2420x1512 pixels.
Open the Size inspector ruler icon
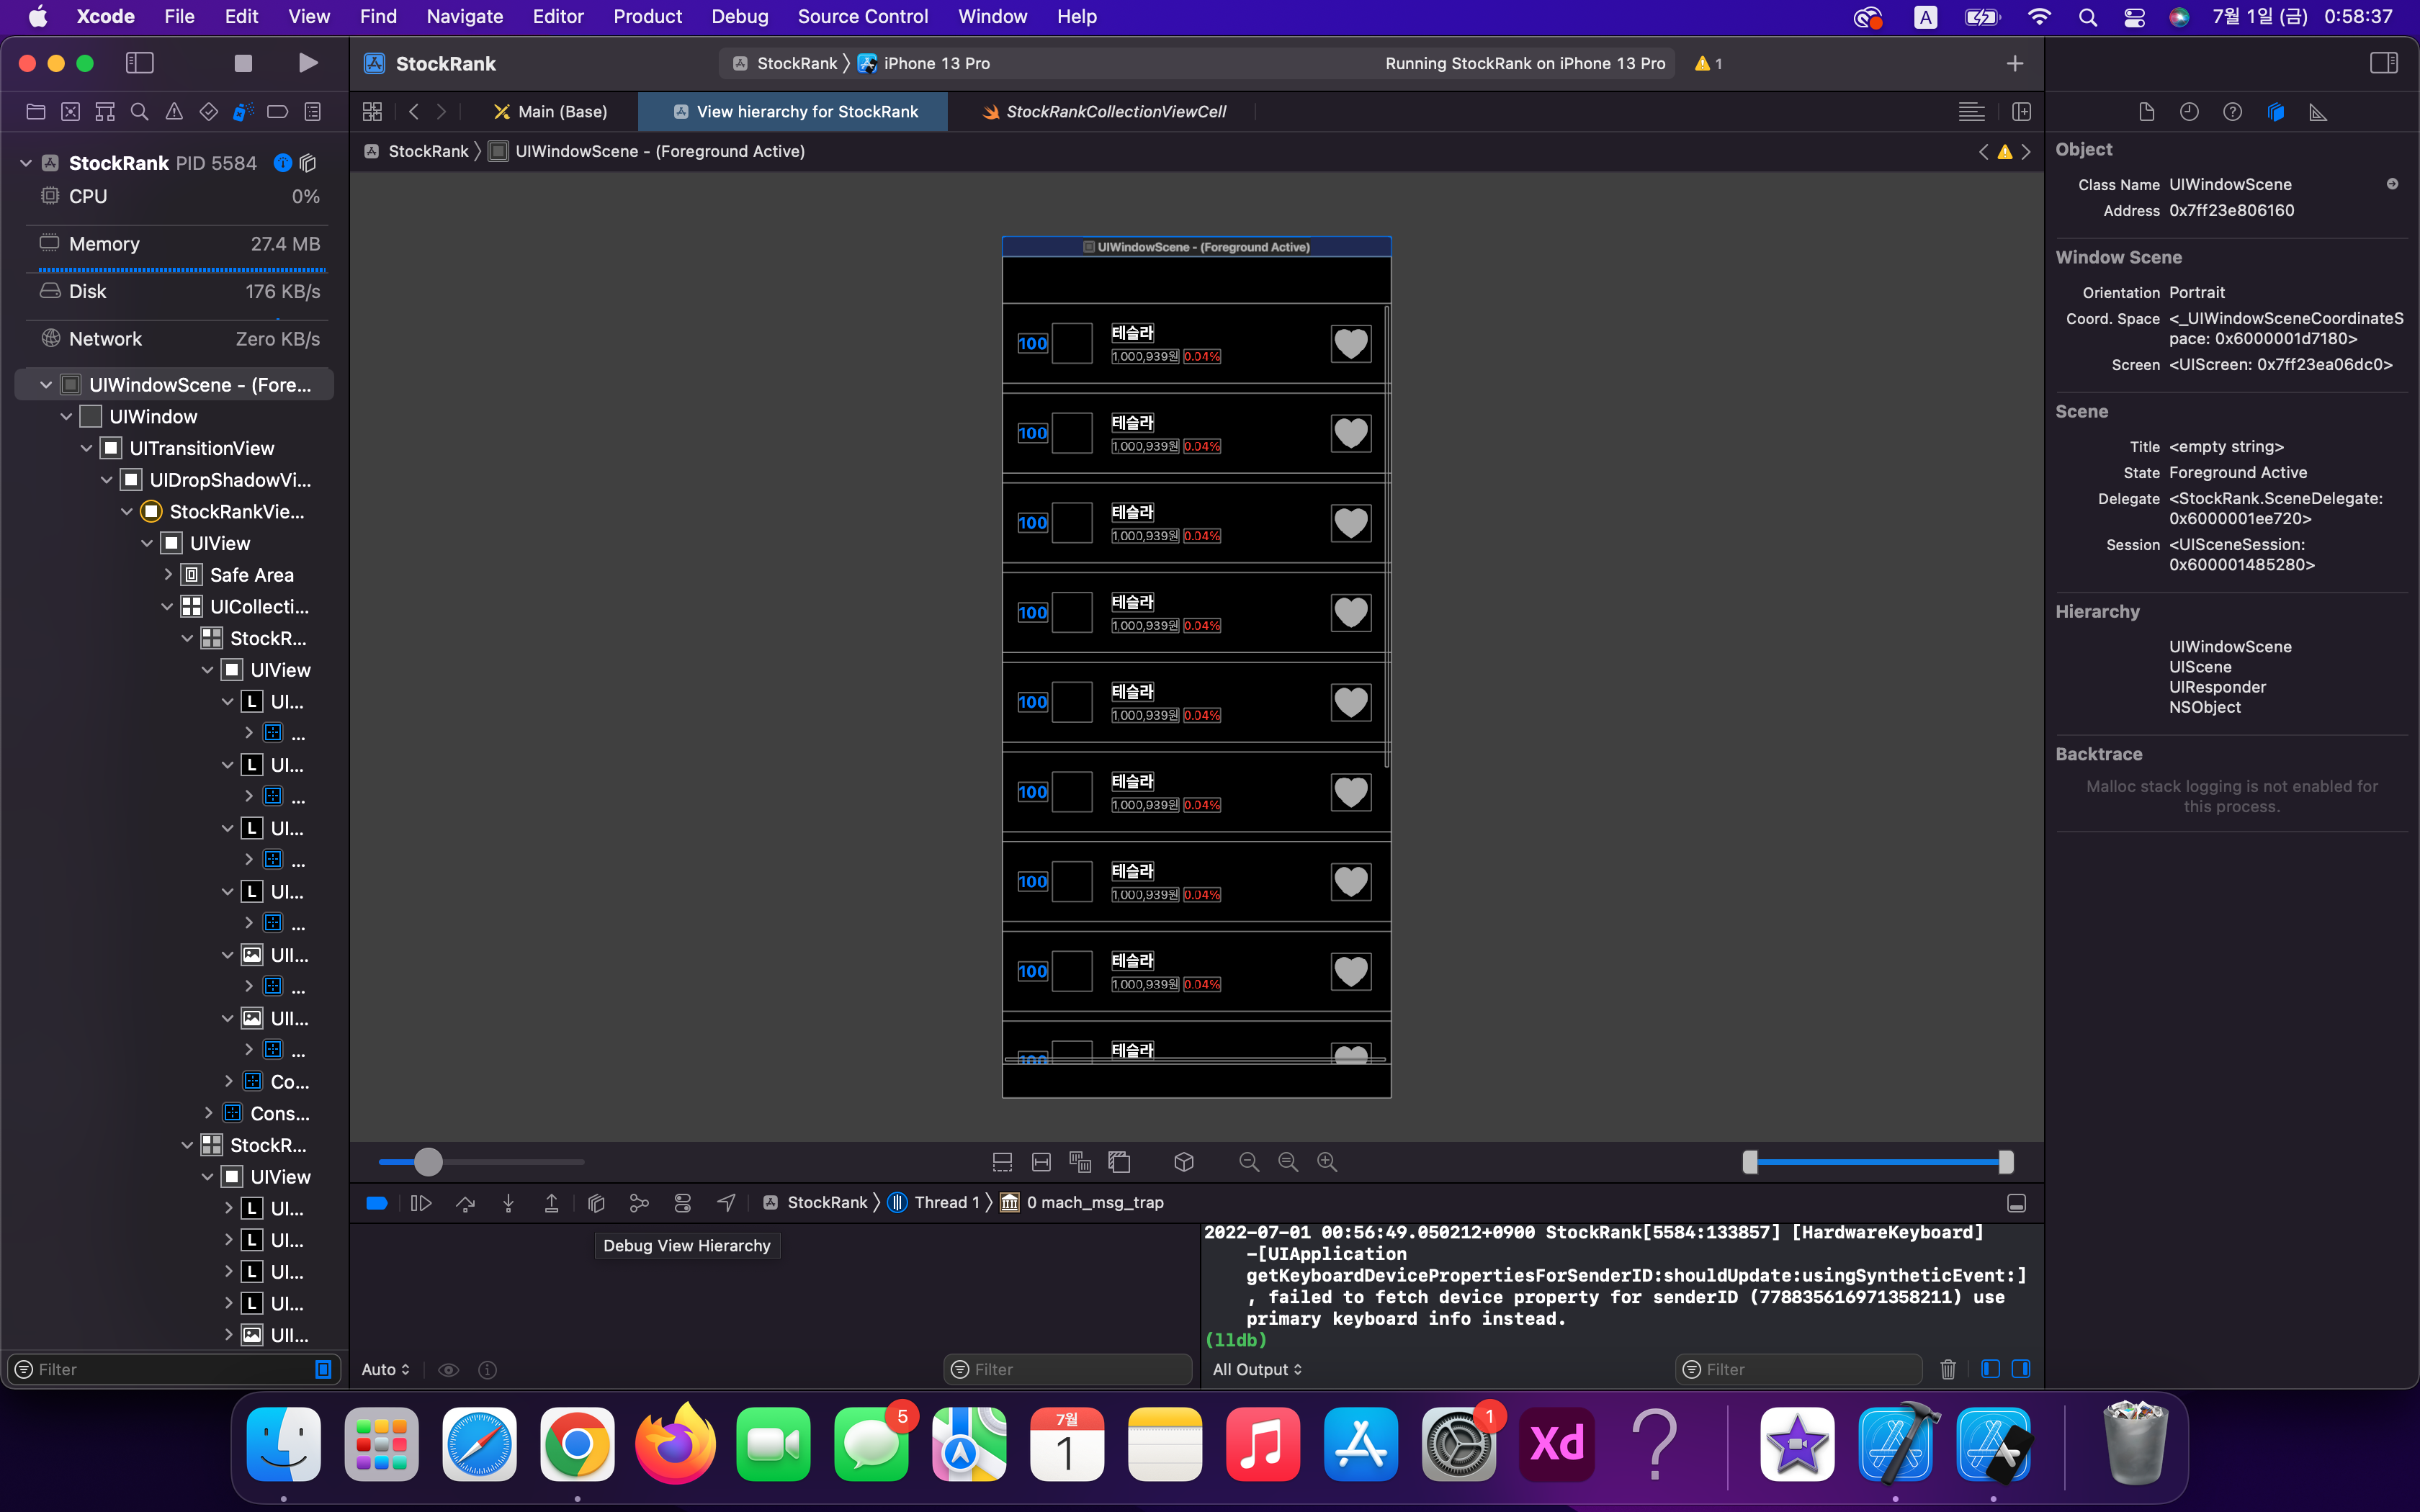(2318, 112)
